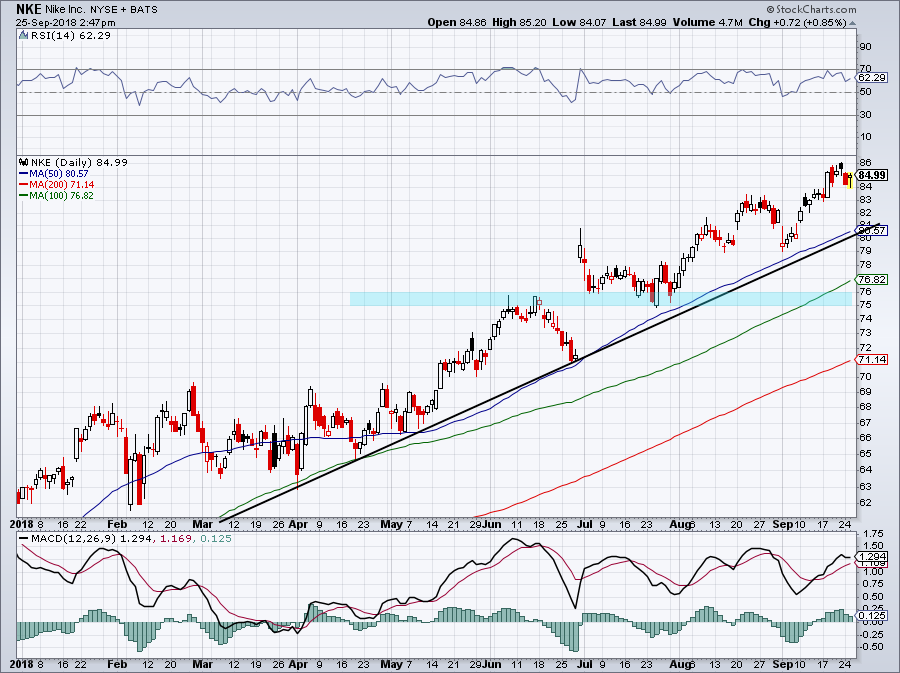900x673 pixels.
Task: Click the 30 label on the RSI axis
Action: pyautogui.click(x=866, y=115)
